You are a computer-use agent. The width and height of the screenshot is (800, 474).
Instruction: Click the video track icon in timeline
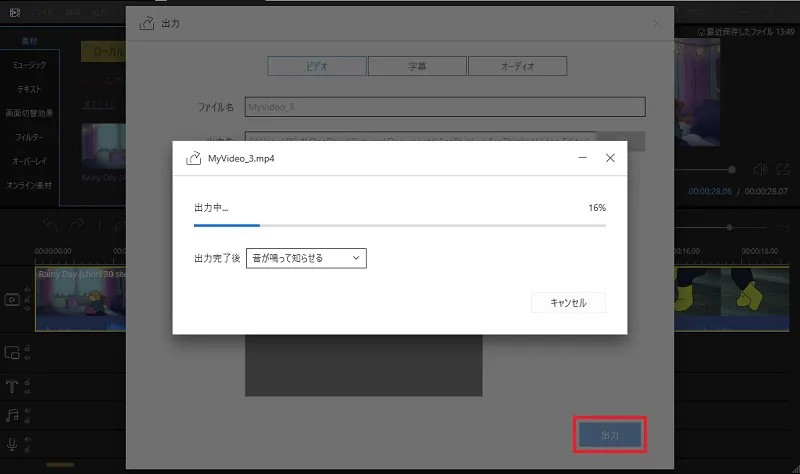[13, 299]
